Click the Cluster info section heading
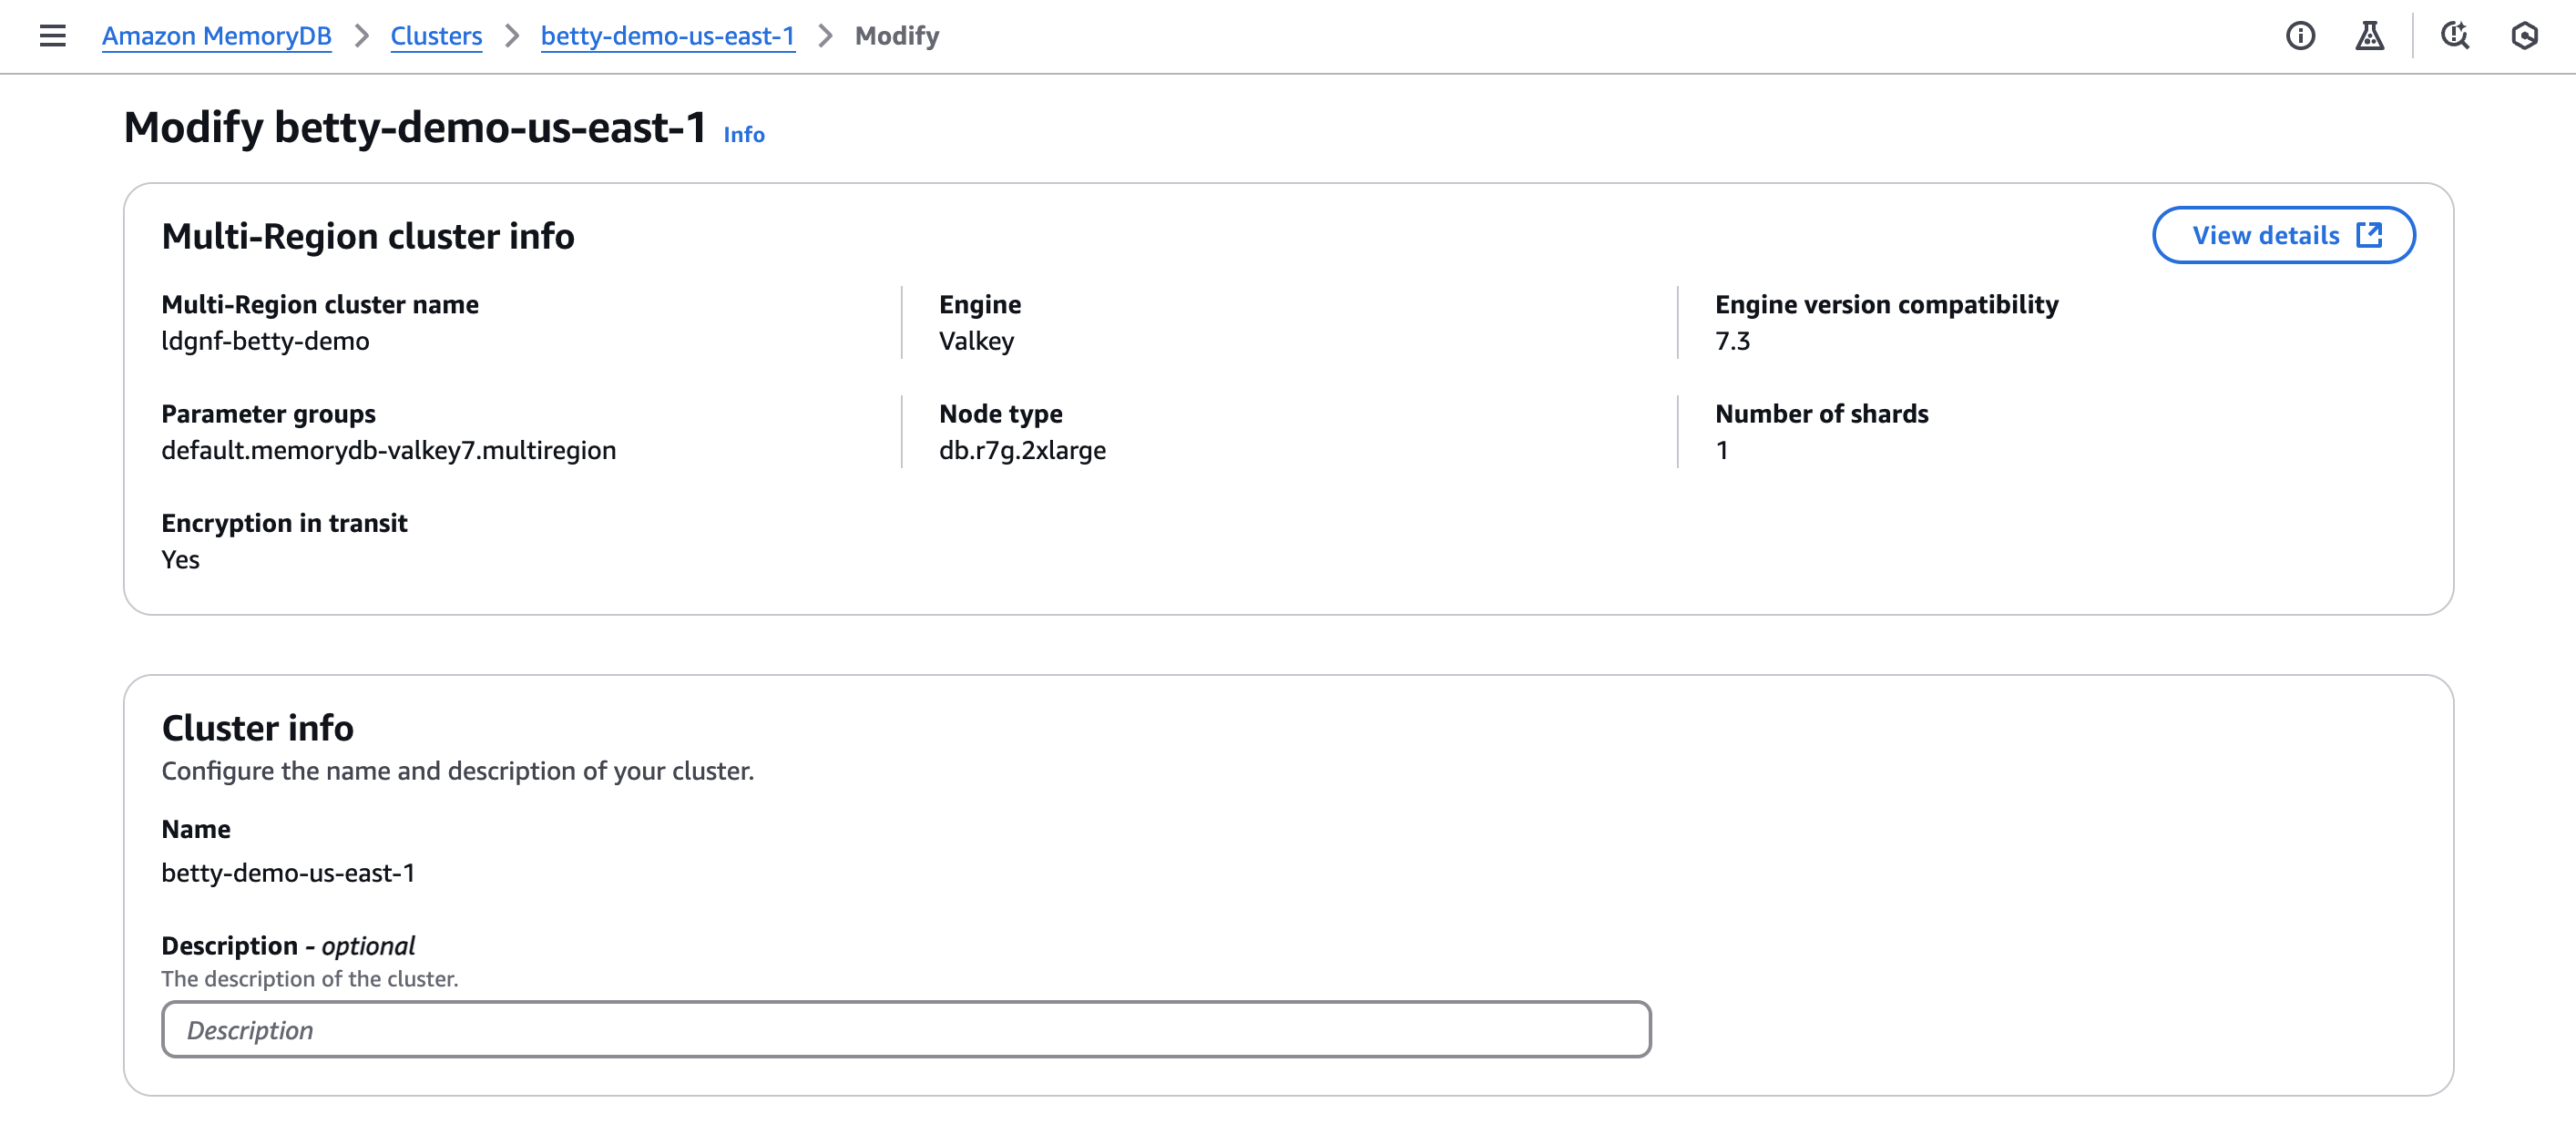2576x1124 pixels. (x=257, y=727)
